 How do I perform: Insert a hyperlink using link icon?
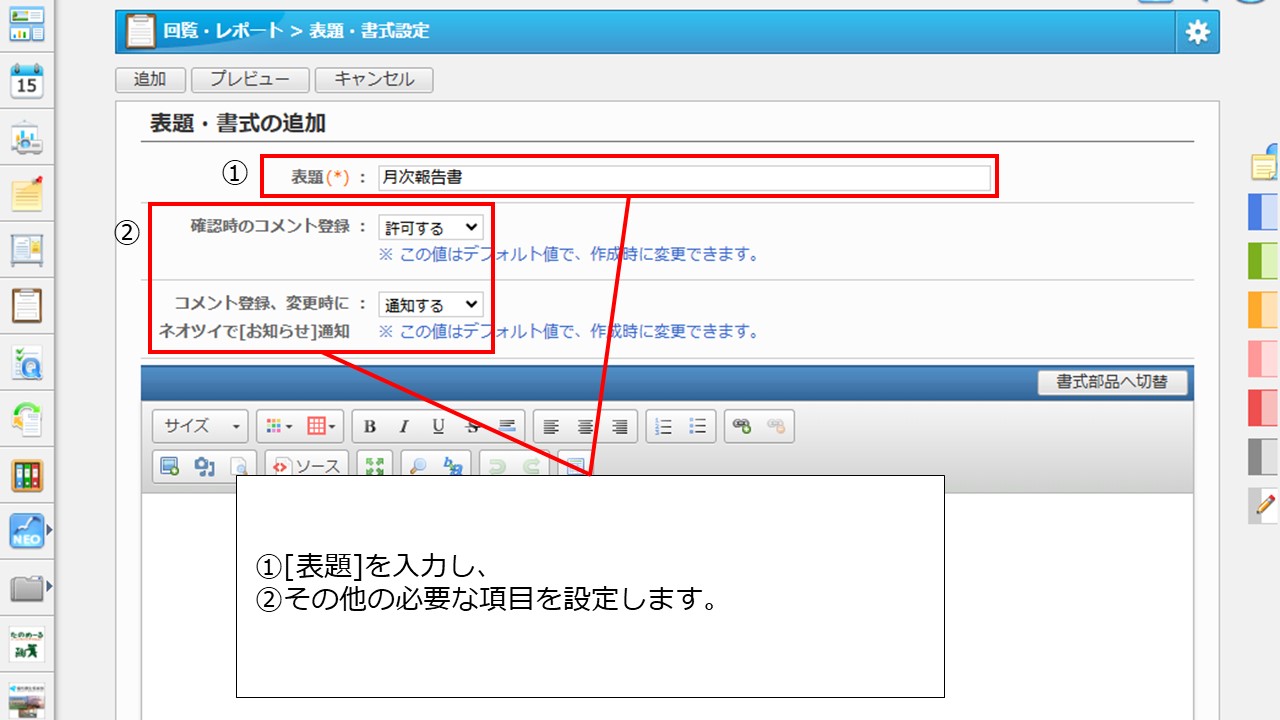741,427
